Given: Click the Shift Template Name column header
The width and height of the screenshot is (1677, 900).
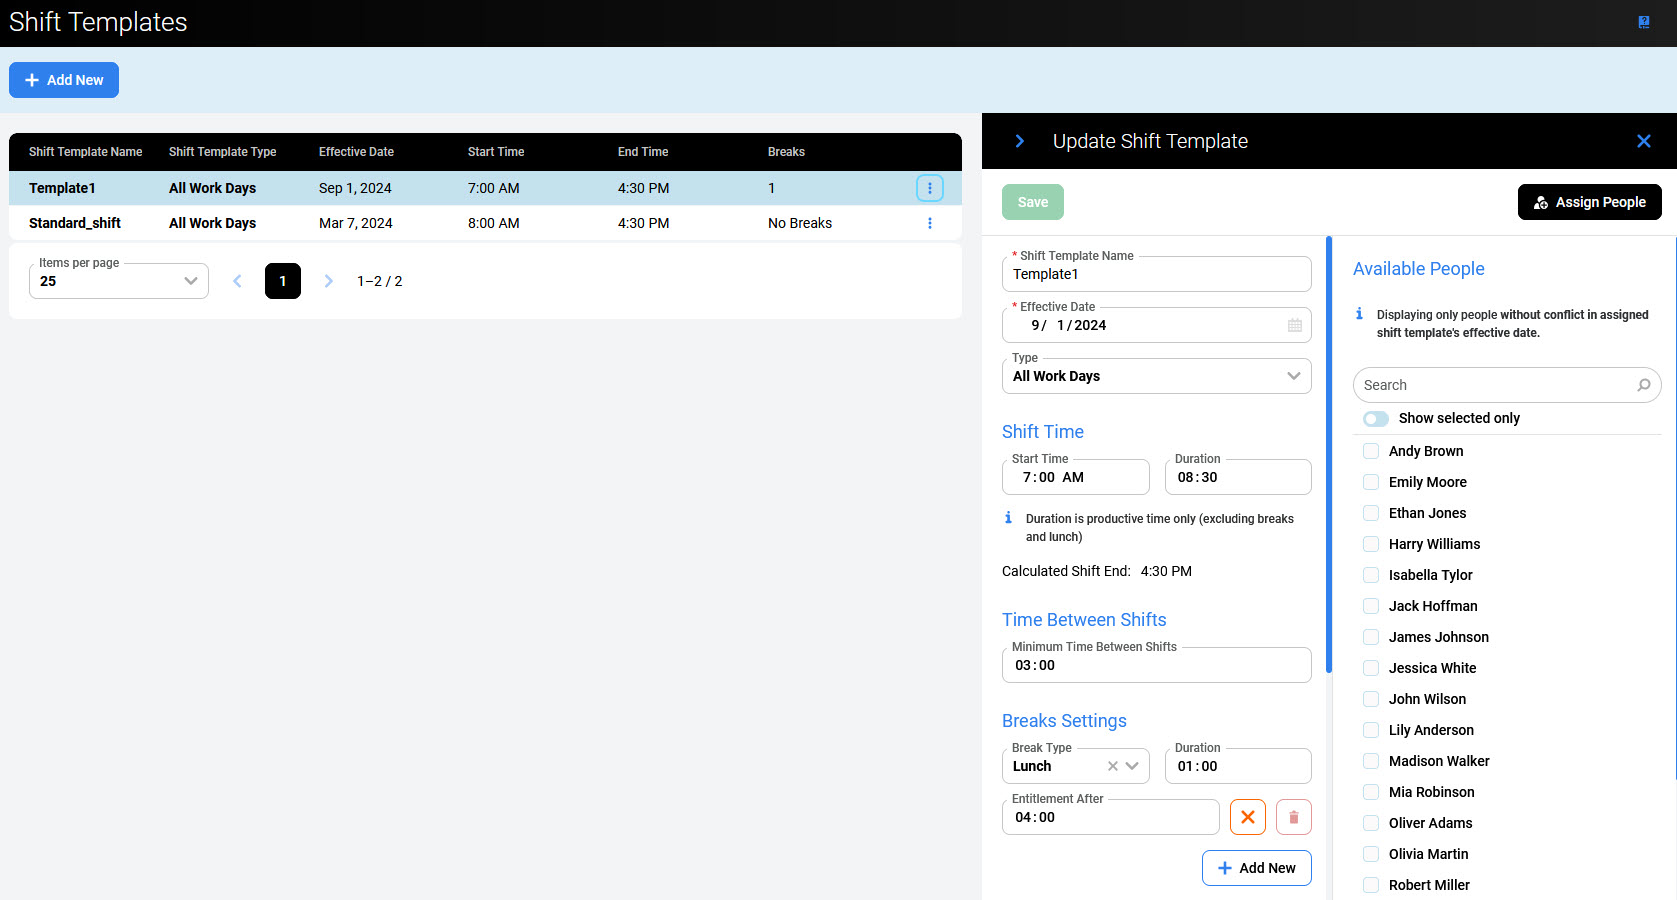Looking at the screenshot, I should coord(85,152).
